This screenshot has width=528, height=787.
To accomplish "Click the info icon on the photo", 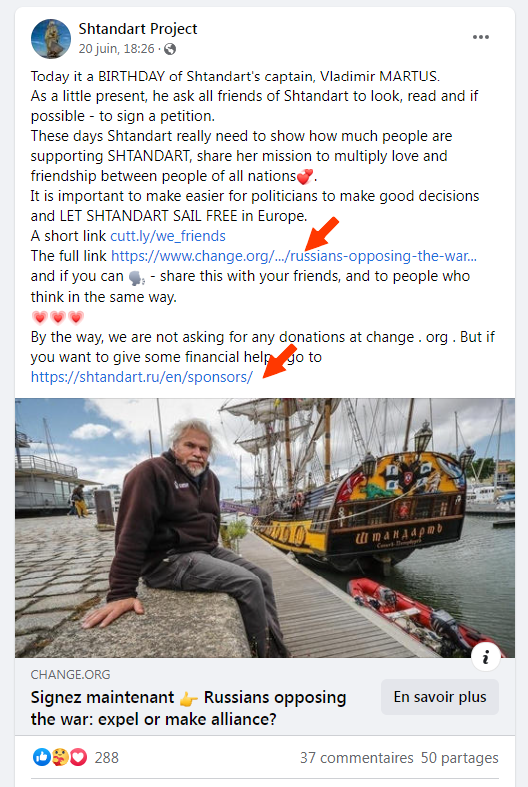I will click(485, 657).
